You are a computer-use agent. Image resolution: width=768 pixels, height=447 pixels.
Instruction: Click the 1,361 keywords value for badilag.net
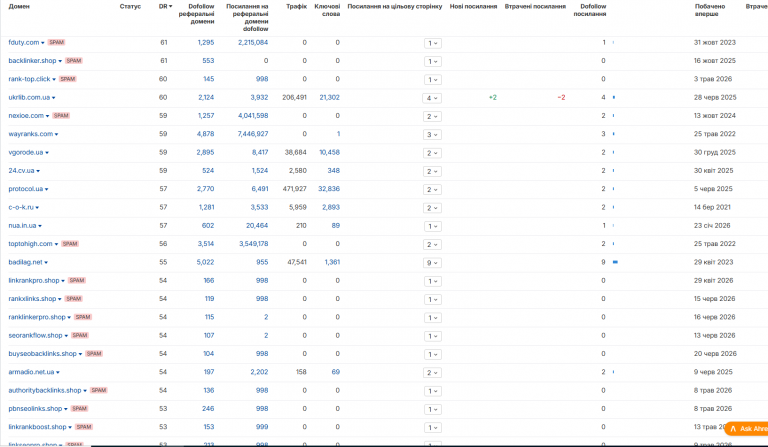click(x=332, y=262)
